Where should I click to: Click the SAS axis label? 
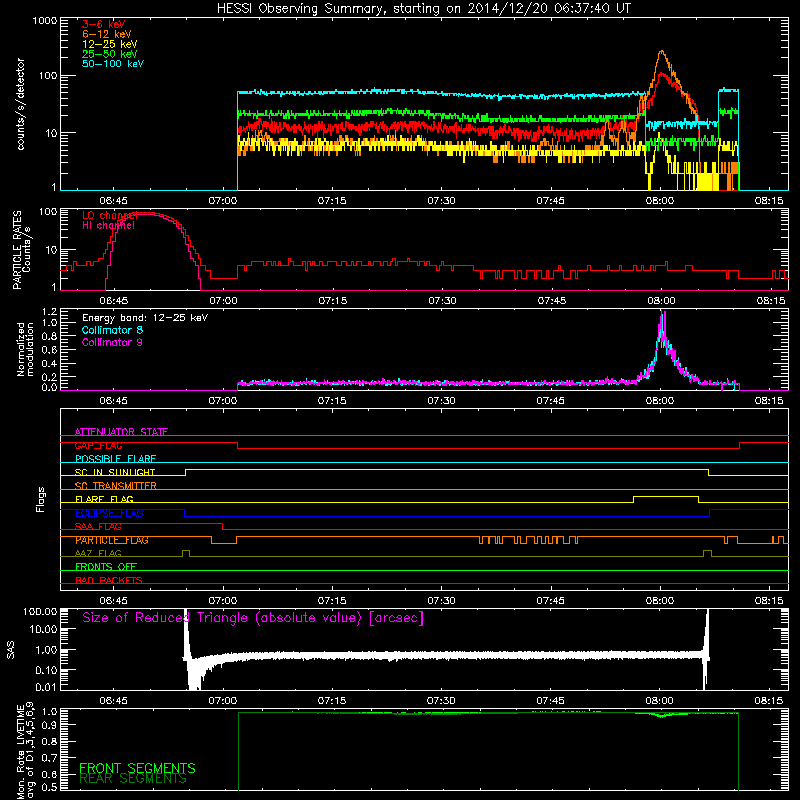pyautogui.click(x=11, y=650)
